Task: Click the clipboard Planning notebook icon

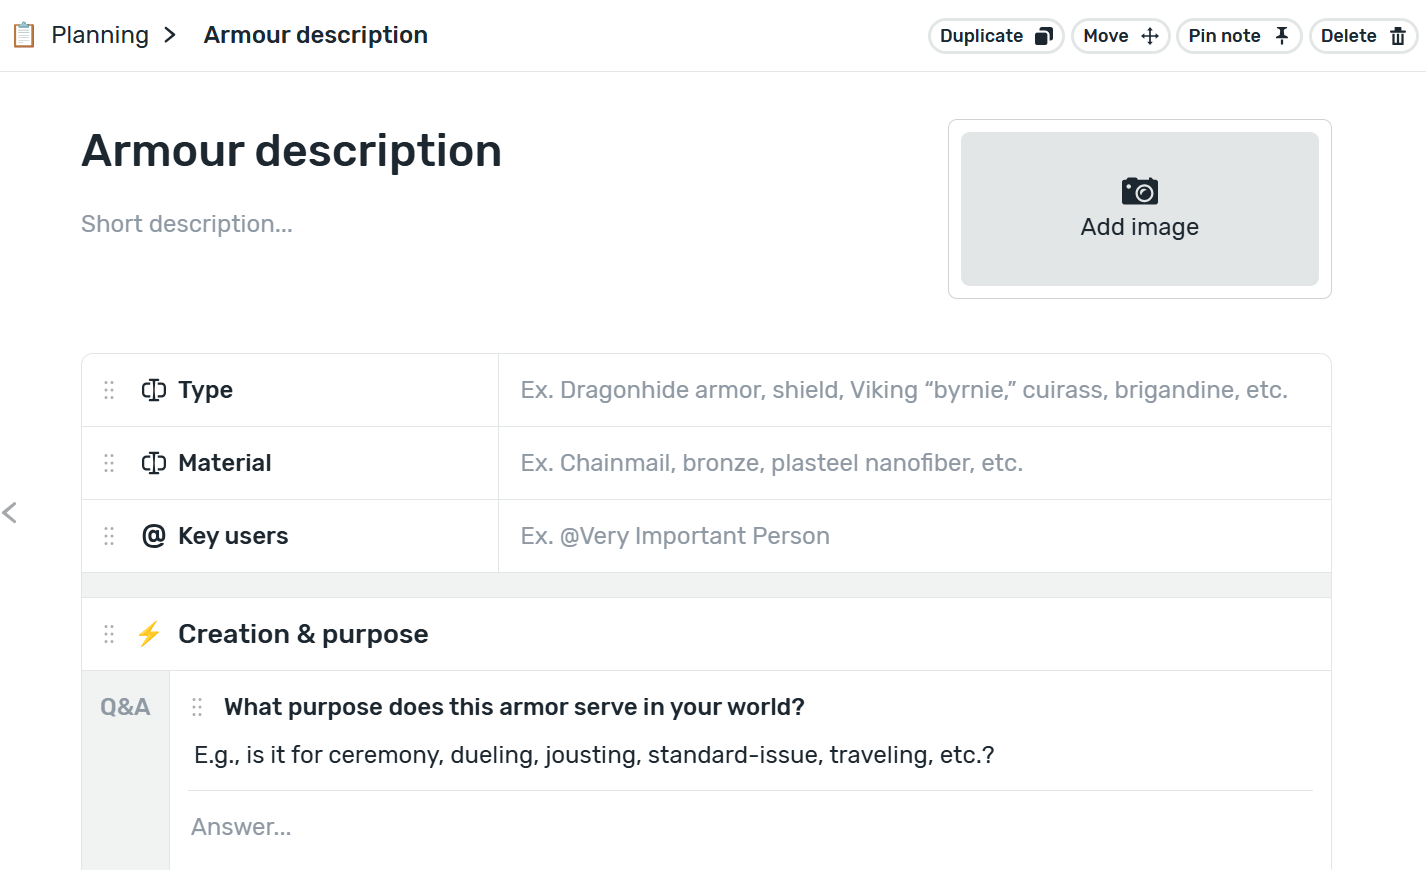Action: (x=24, y=35)
